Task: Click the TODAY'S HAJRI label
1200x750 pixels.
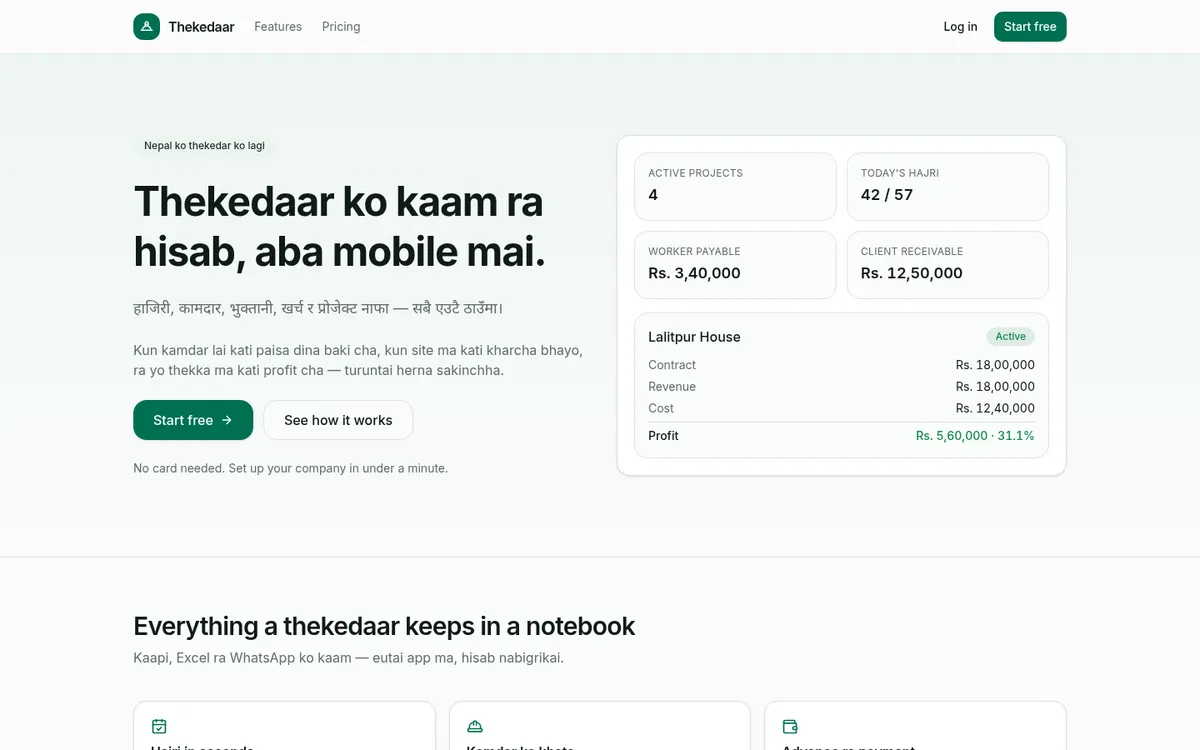Action: pos(900,173)
